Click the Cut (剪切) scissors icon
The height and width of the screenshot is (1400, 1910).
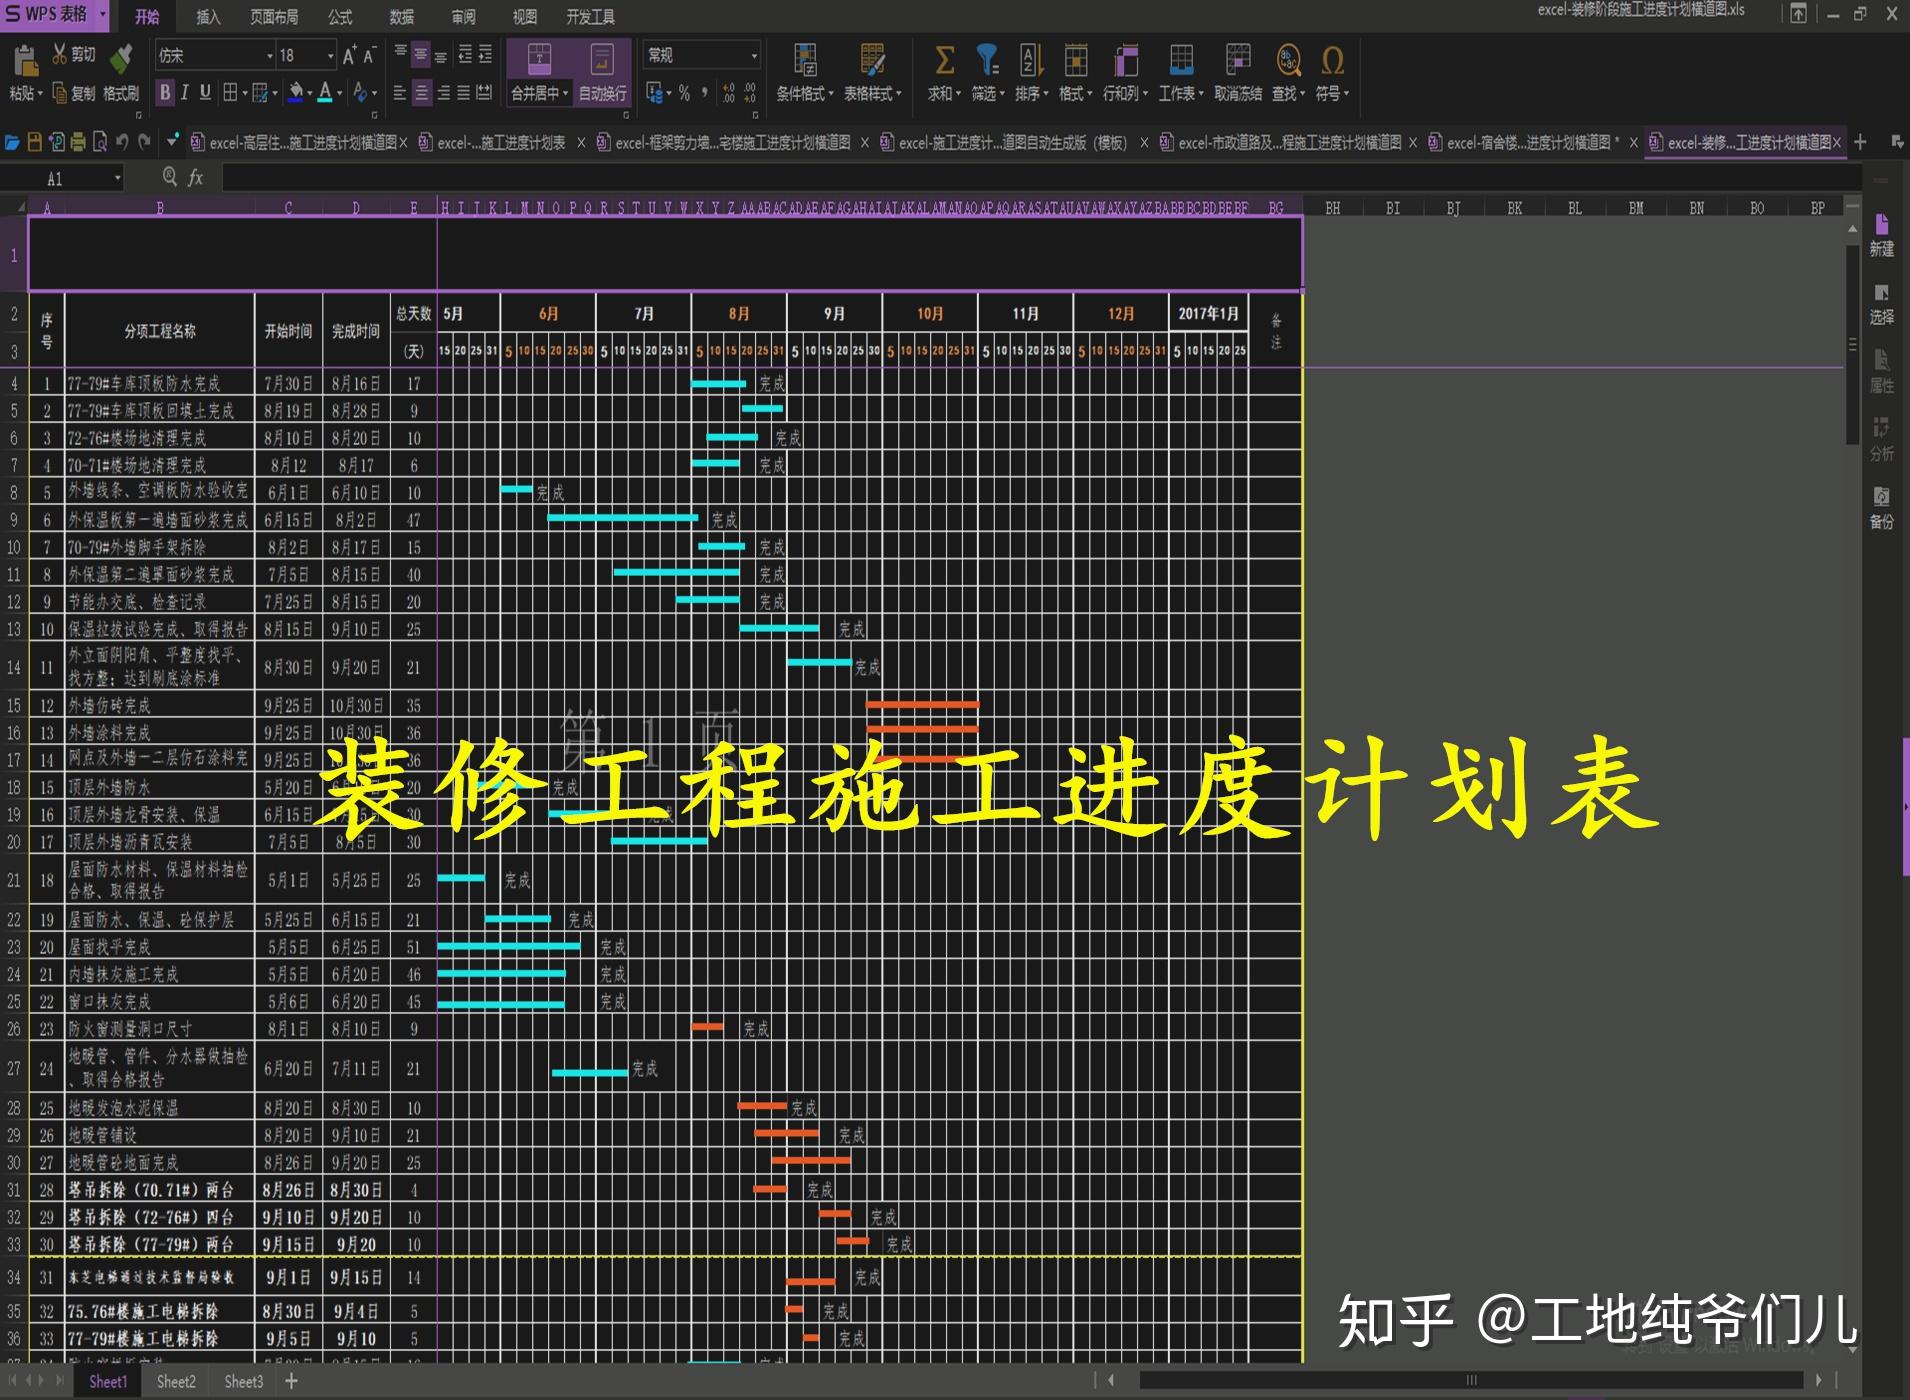60,54
